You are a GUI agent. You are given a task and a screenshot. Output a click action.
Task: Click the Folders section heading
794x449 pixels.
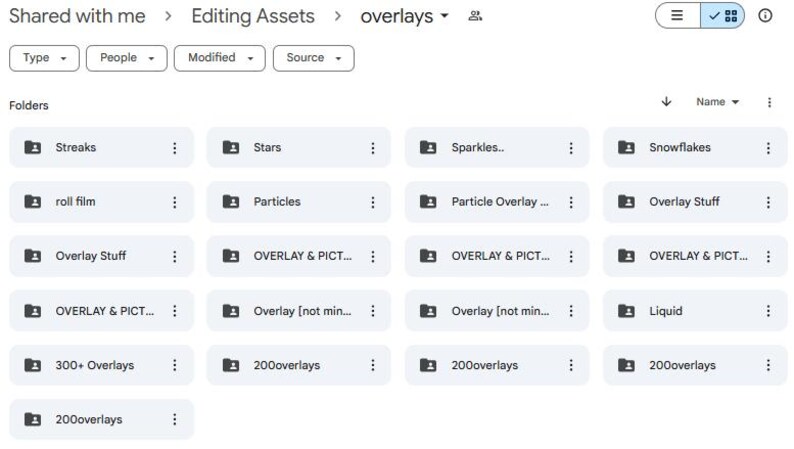tap(29, 105)
